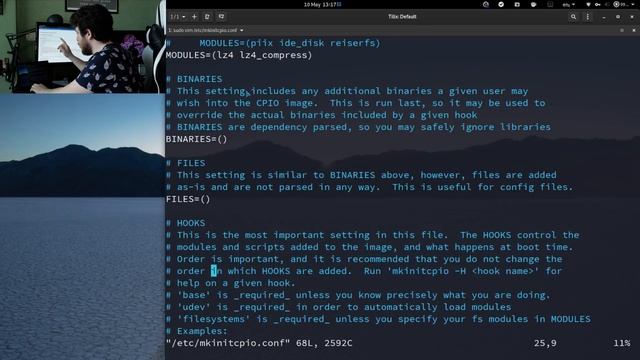
Task: Click the status text '"/etc/mkinitcpio.conf" 68L, 2592C'
Action: tap(259, 343)
